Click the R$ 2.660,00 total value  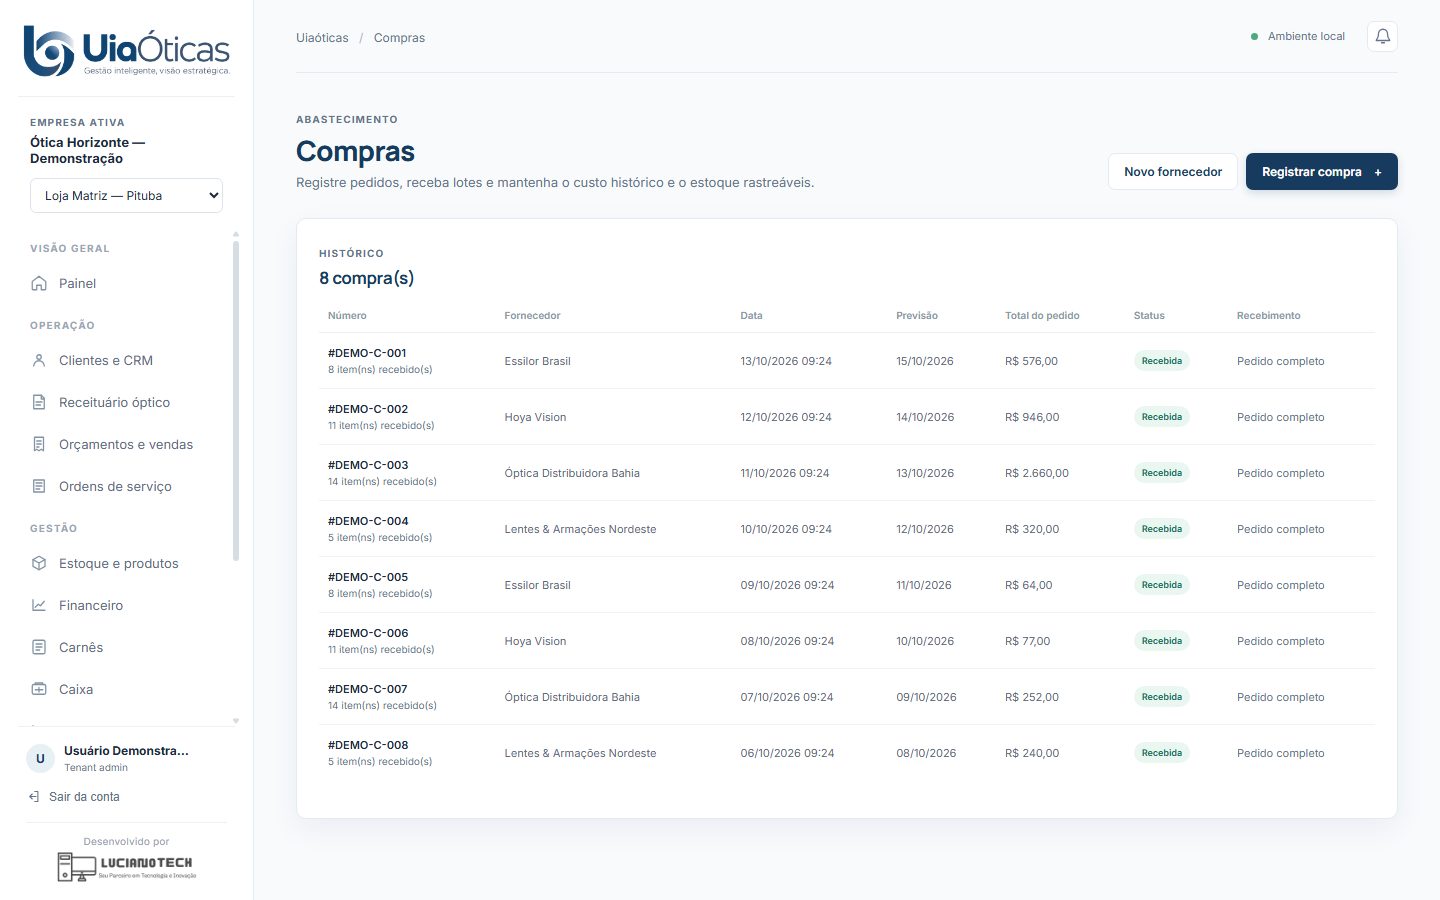pos(1037,473)
